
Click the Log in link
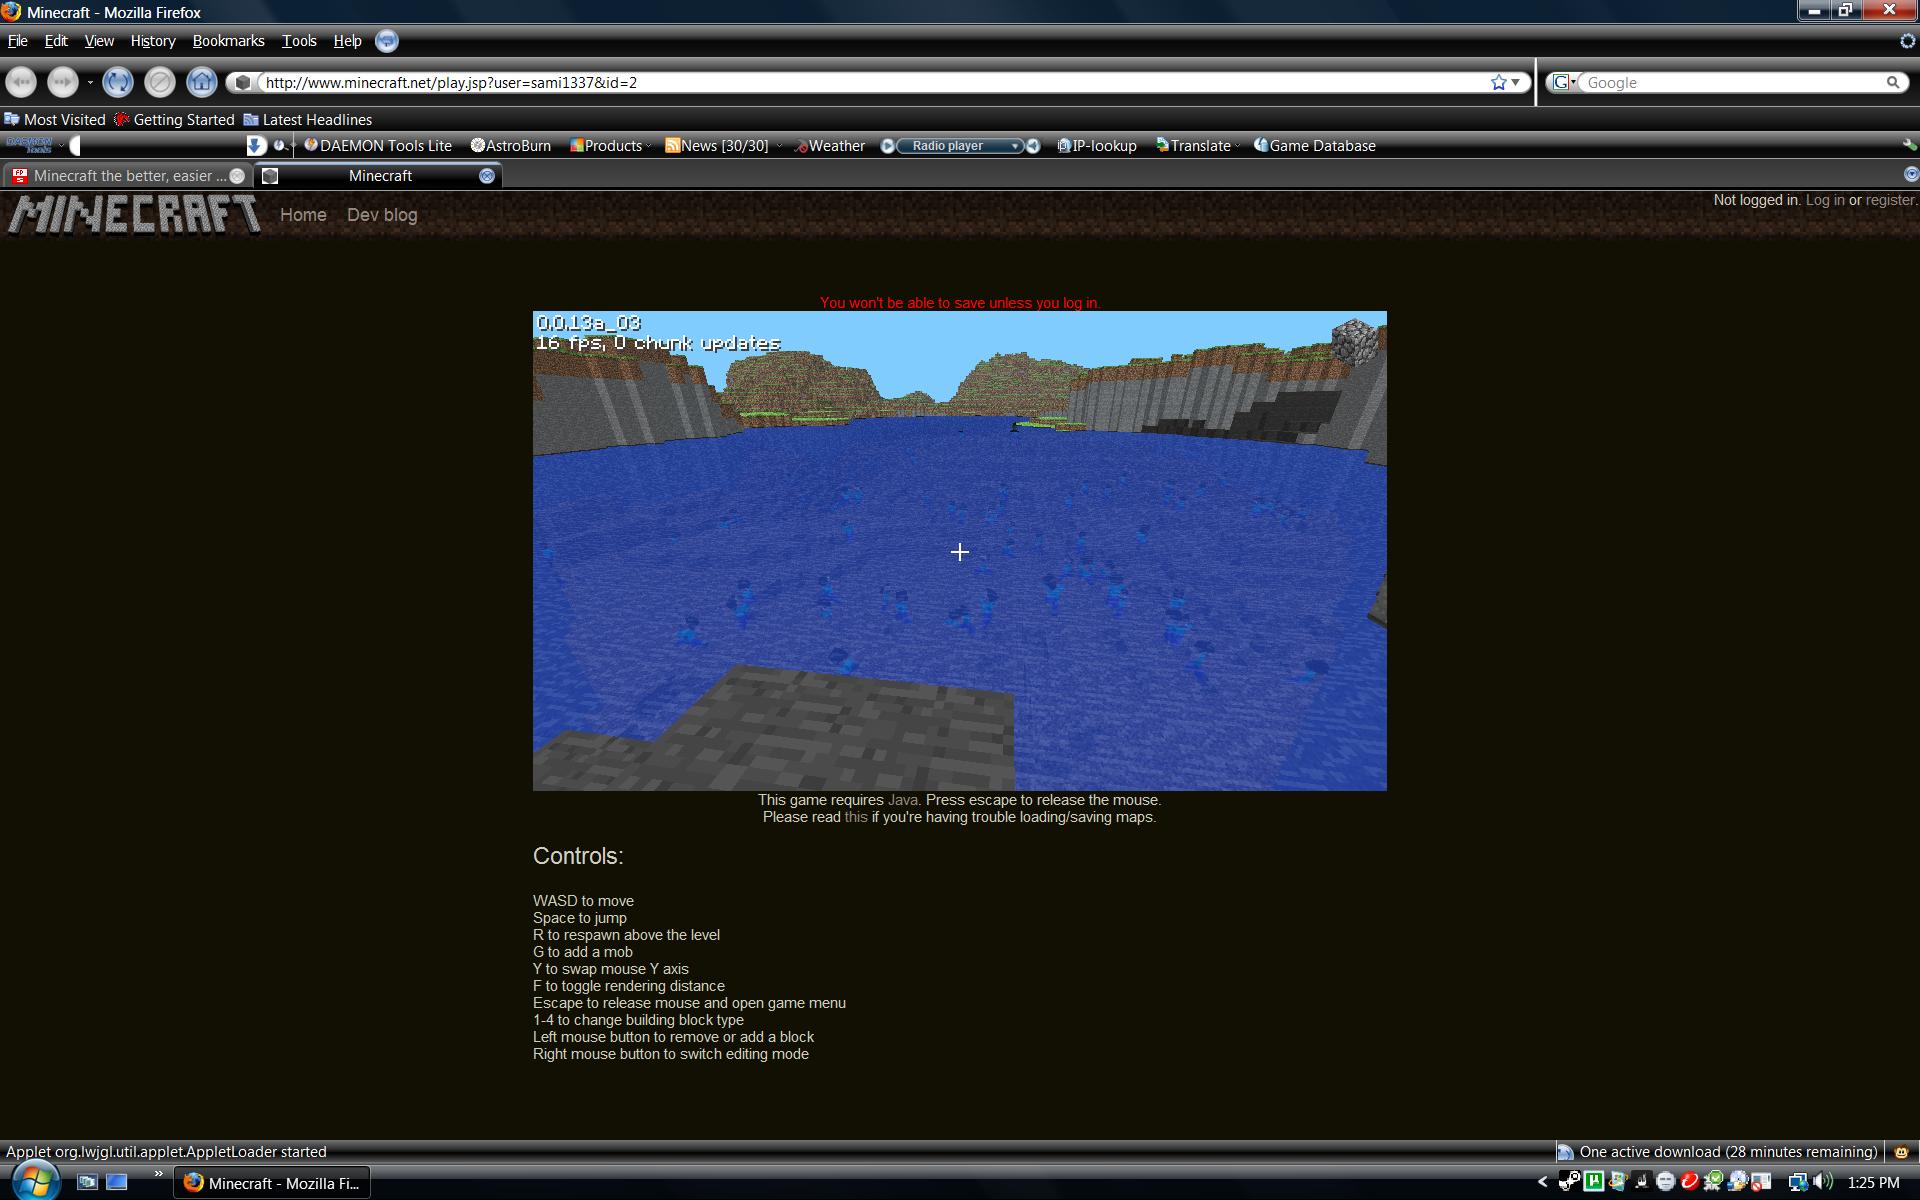coord(1824,200)
